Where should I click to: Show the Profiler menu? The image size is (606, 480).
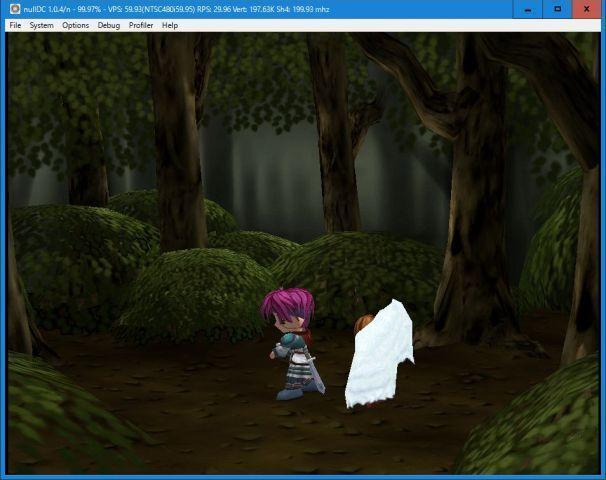point(141,25)
